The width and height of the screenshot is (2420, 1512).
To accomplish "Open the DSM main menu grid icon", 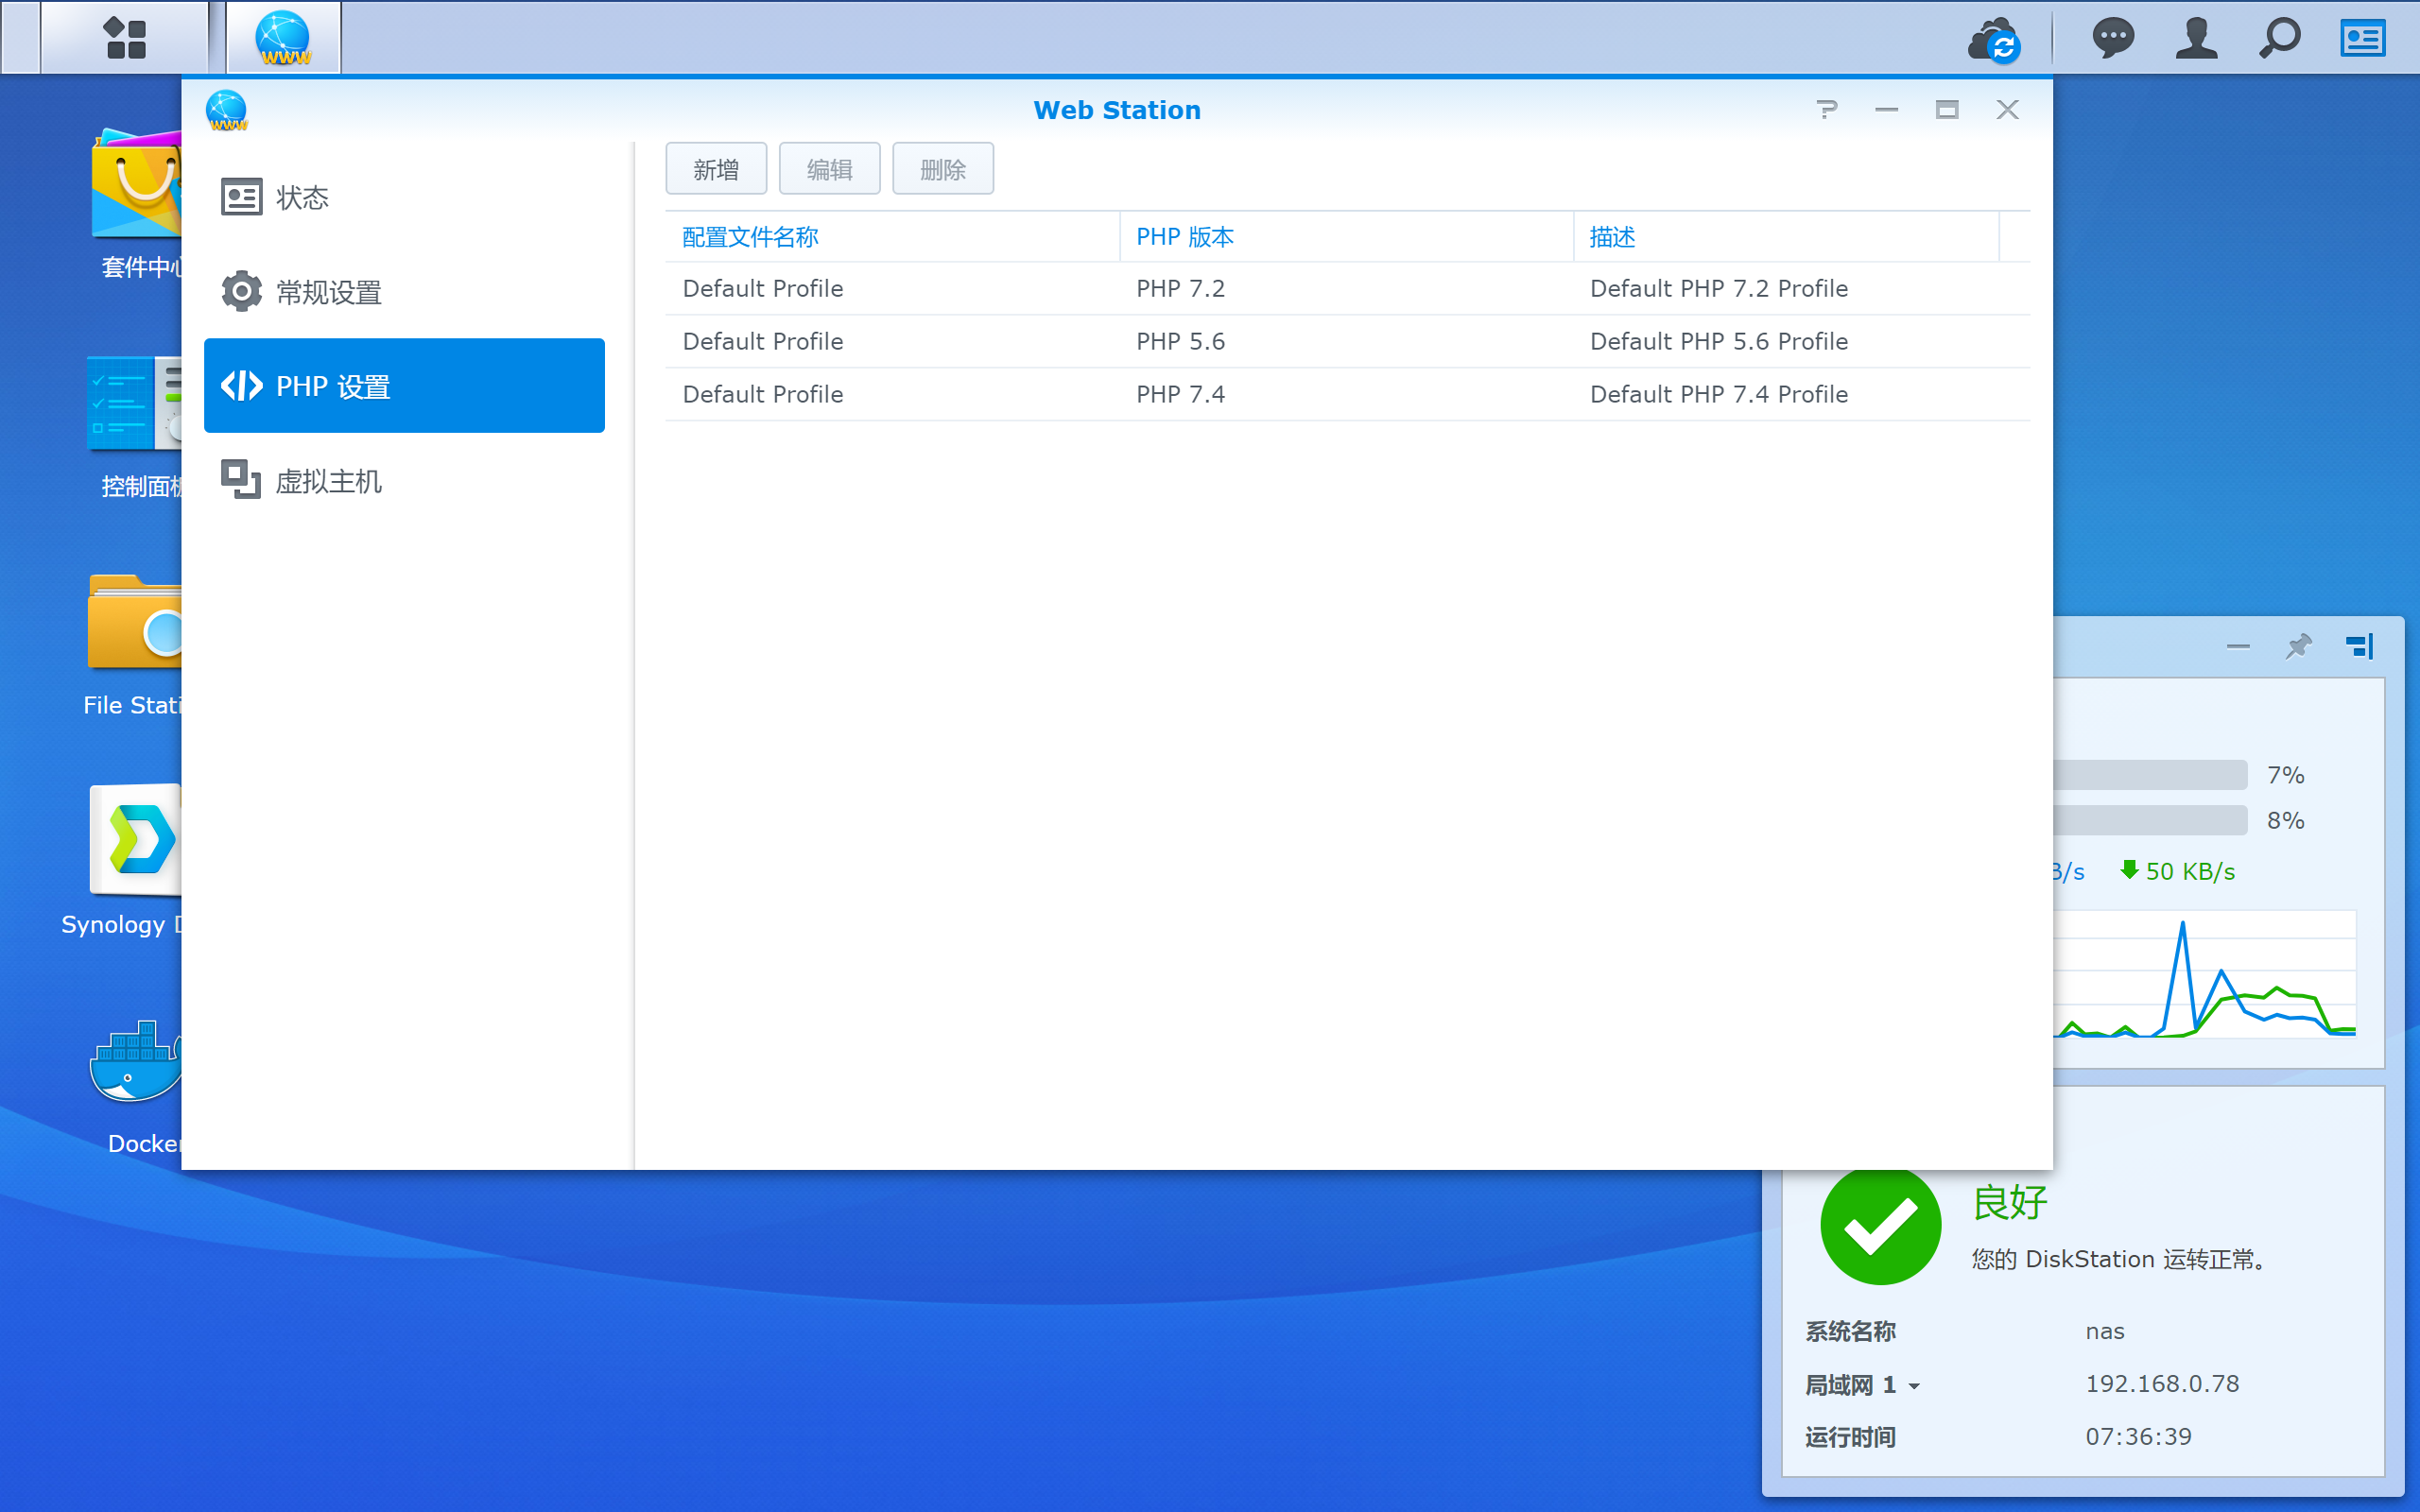I will (x=125, y=38).
